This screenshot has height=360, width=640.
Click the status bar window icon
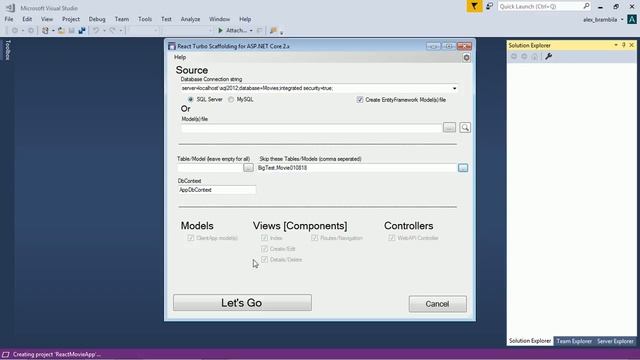[5, 354]
